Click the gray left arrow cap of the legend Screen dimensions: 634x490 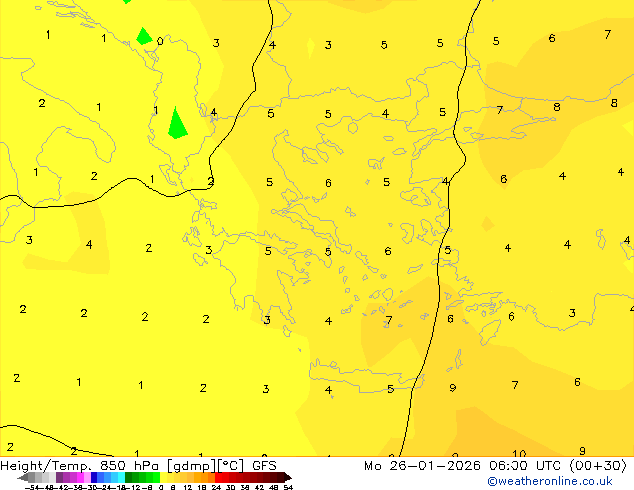tap(23, 477)
